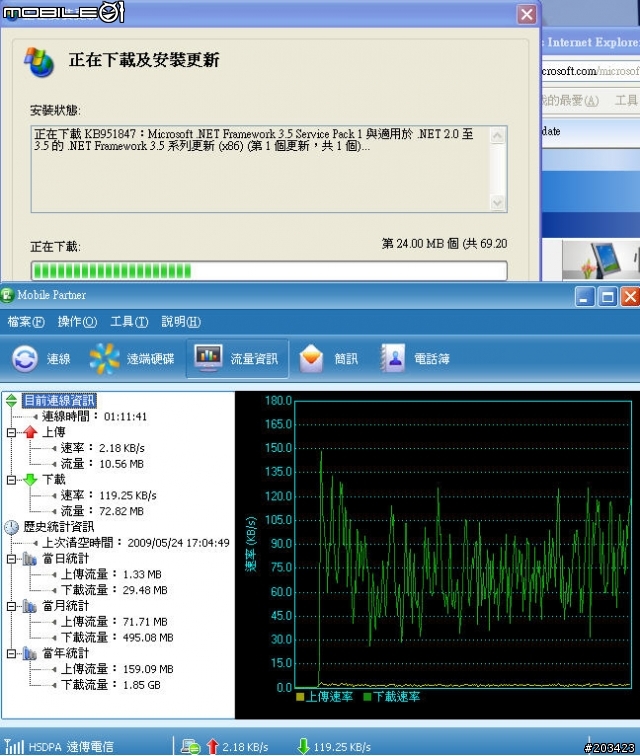
Task: Click the clock icon beside 歷史統計資訊
Action: (12, 527)
